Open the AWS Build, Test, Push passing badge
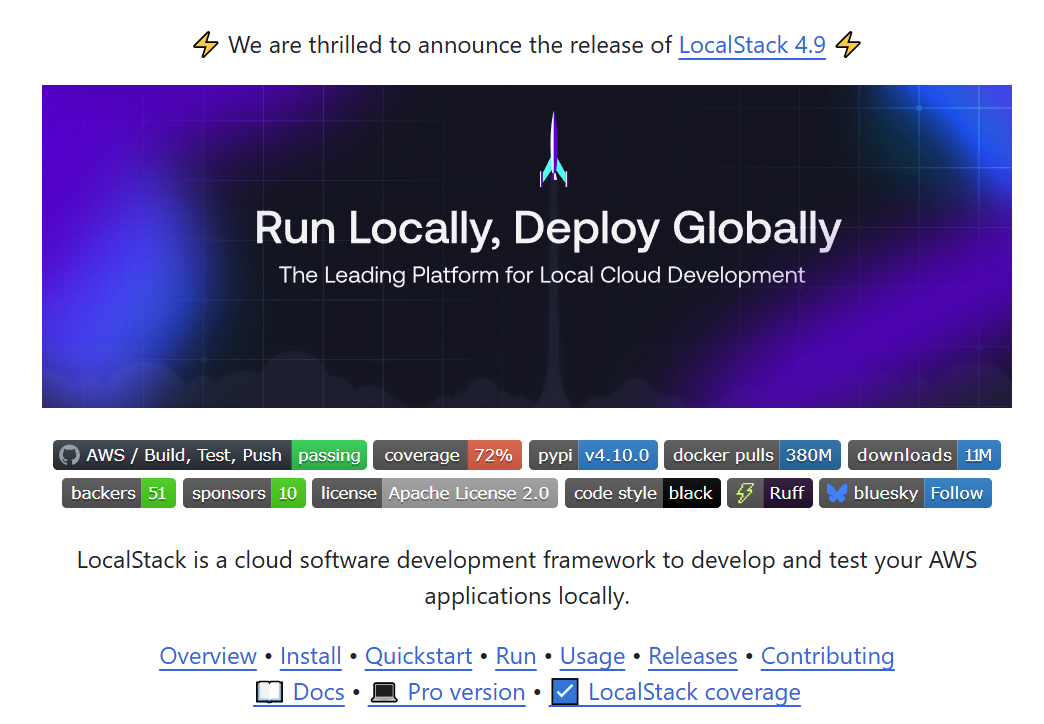Viewport: 1044px width, 724px height. pyautogui.click(x=210, y=455)
